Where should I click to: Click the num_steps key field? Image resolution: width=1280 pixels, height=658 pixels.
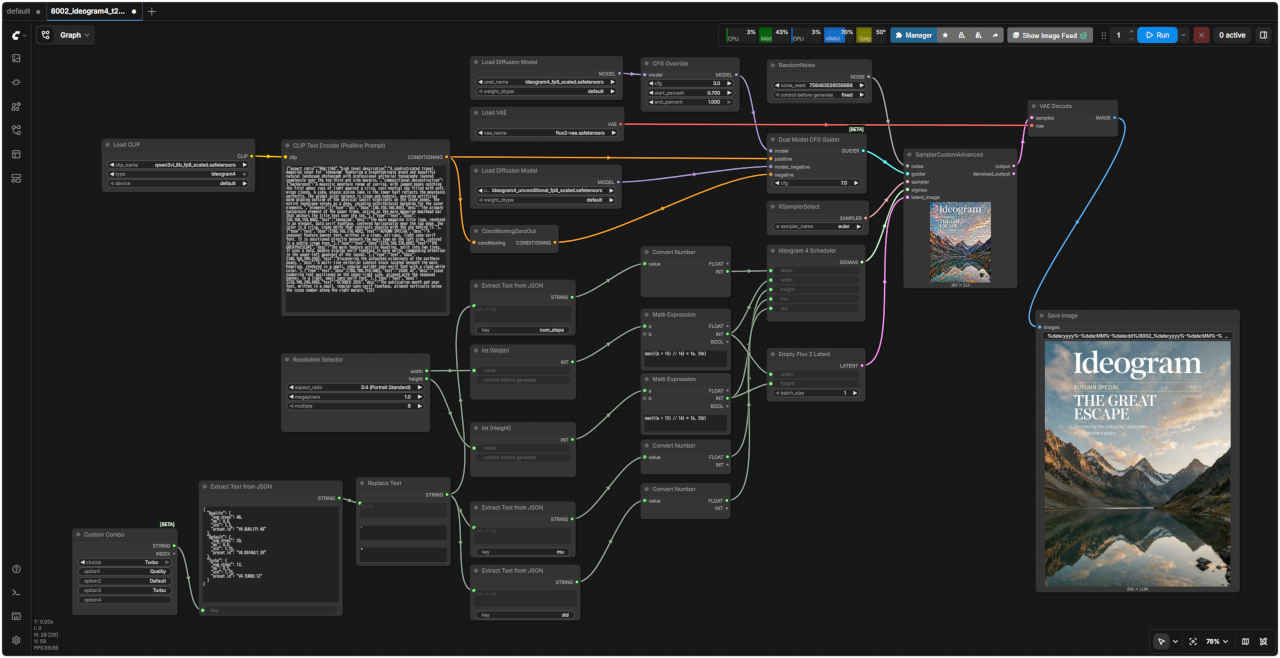click(x=523, y=329)
